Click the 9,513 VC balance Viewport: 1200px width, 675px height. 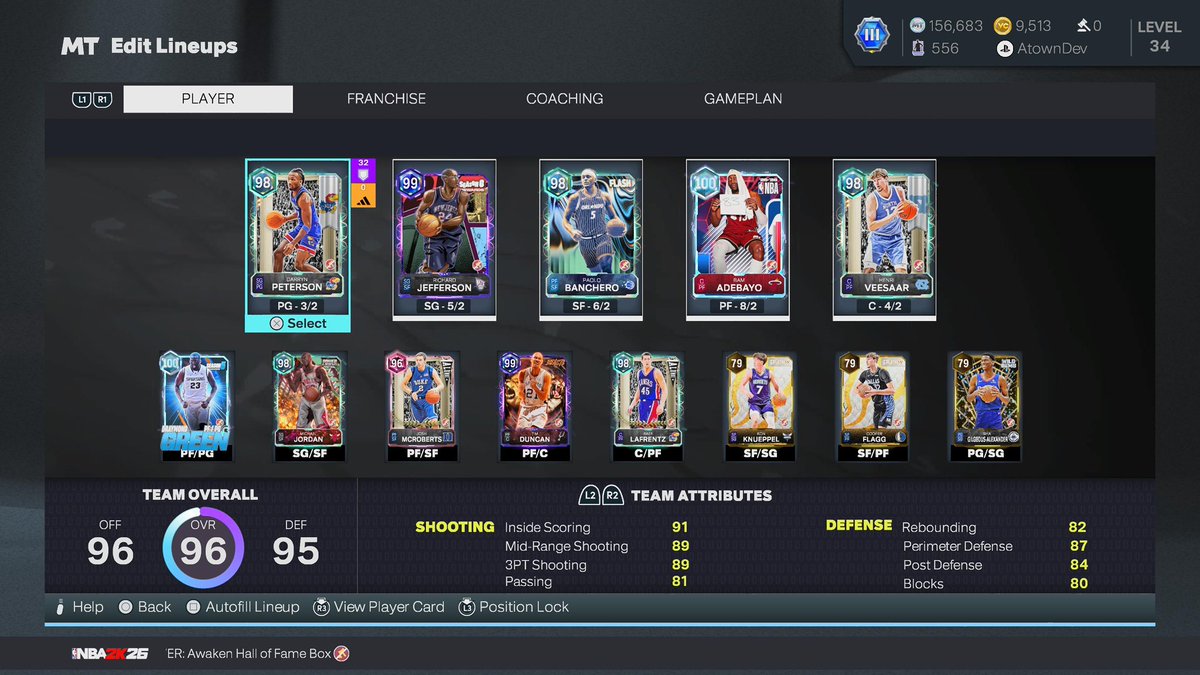pos(1034,26)
